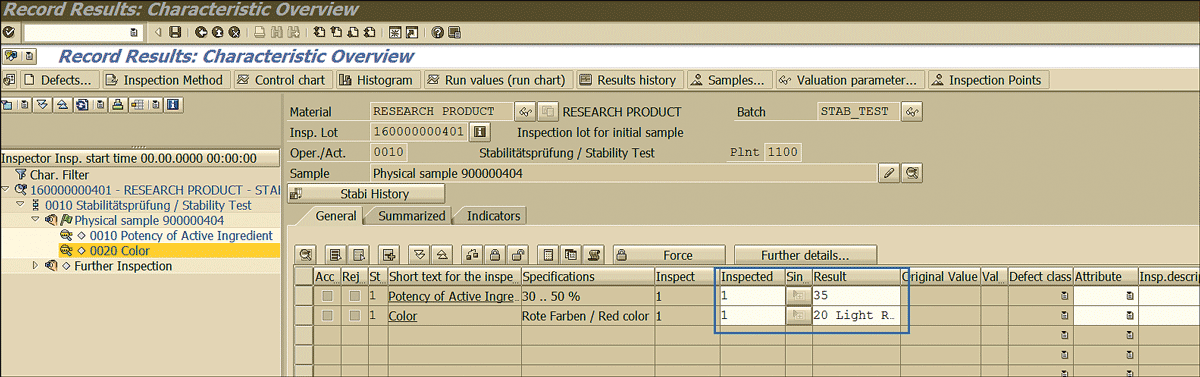This screenshot has height=377, width=1200.
Task: Click the Save diskette icon in toolbar
Action: [174, 32]
